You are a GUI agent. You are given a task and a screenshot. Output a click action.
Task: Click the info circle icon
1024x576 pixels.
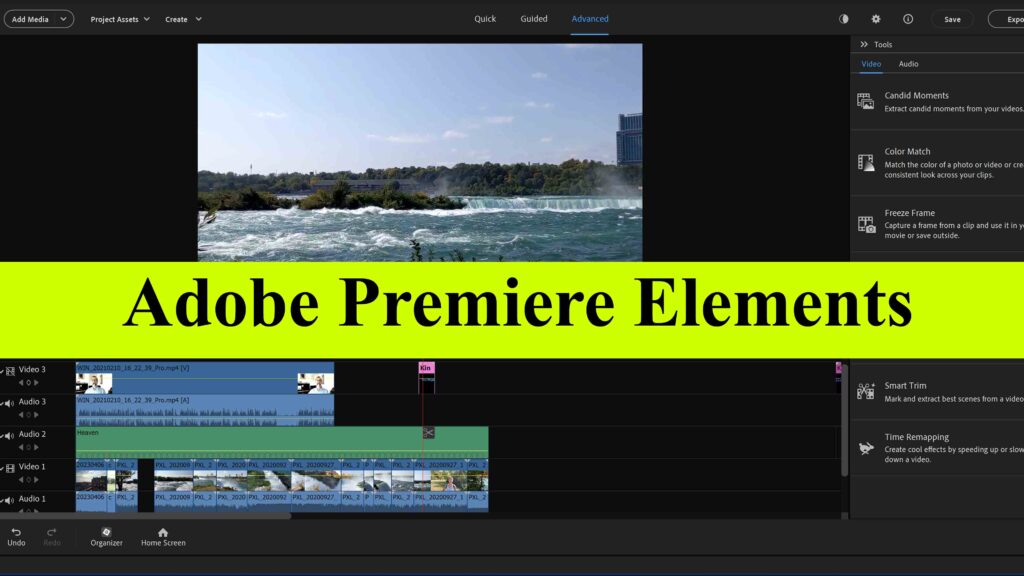tap(908, 19)
